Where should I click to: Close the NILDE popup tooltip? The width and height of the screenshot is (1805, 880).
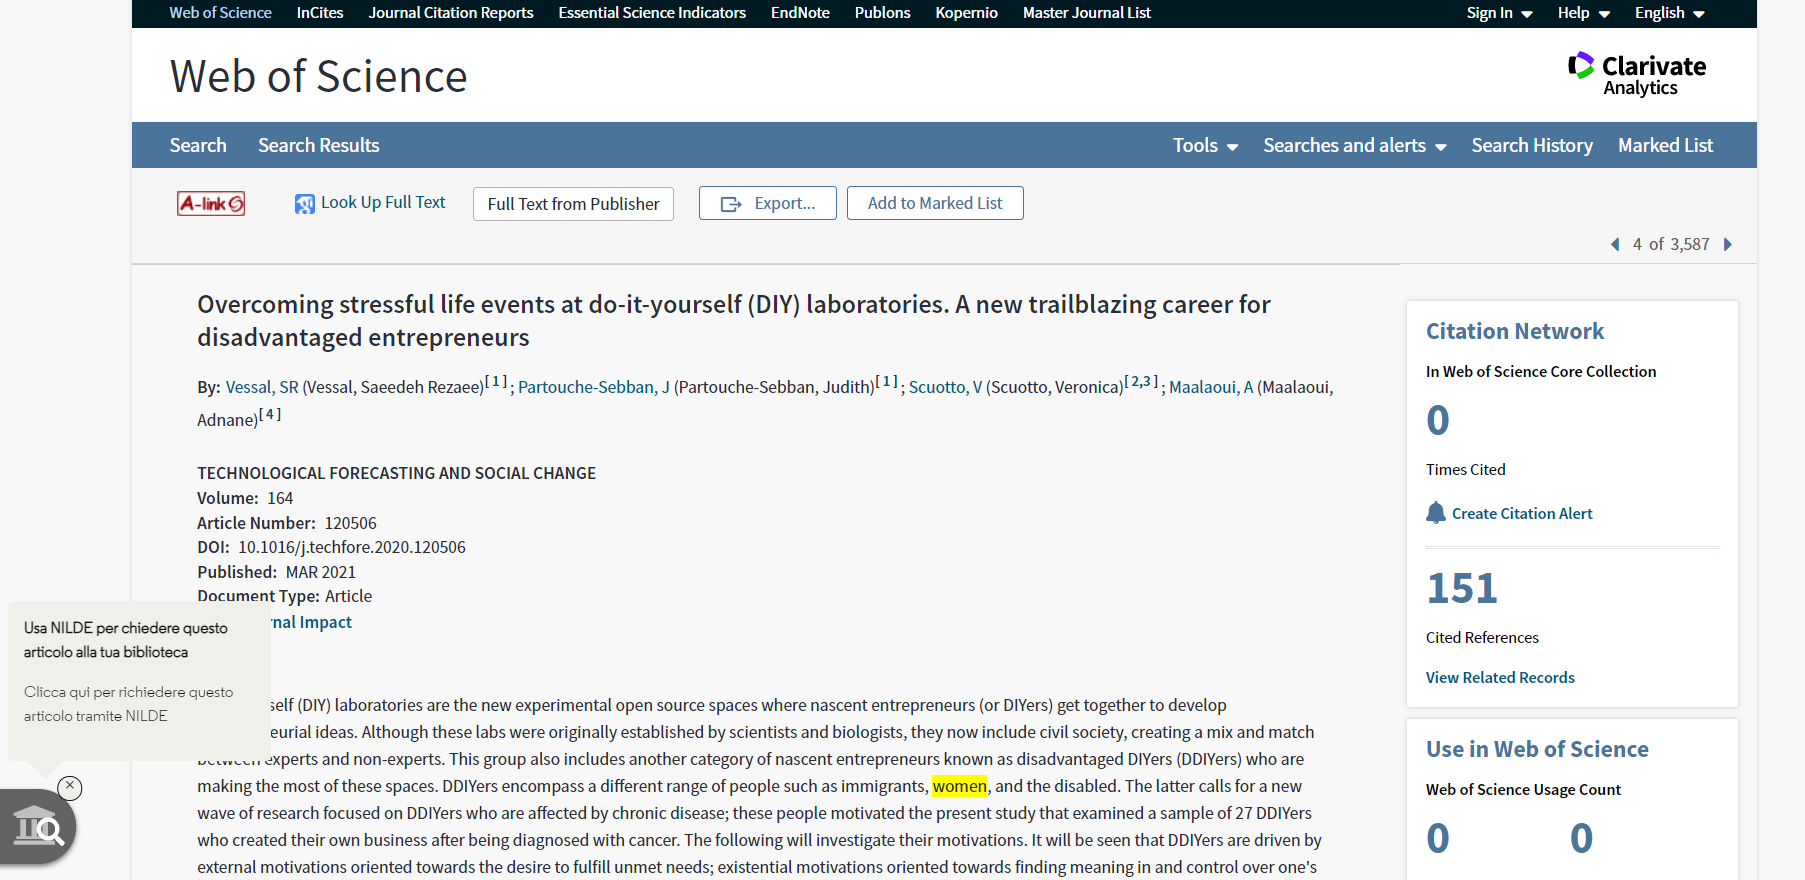coord(70,787)
